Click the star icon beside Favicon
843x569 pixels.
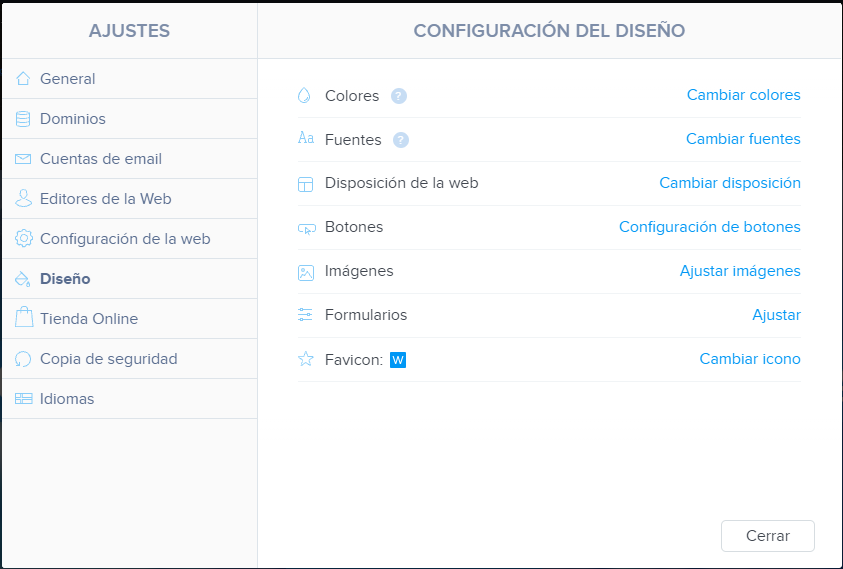coord(305,359)
